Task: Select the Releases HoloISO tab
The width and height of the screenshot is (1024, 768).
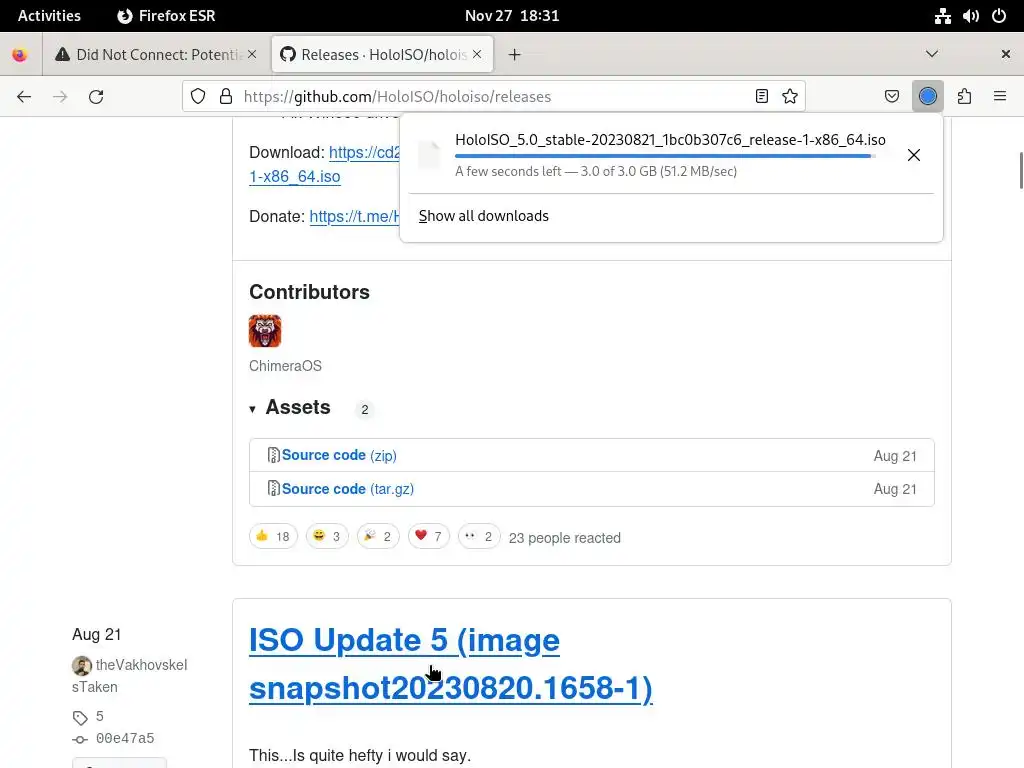Action: click(382, 54)
